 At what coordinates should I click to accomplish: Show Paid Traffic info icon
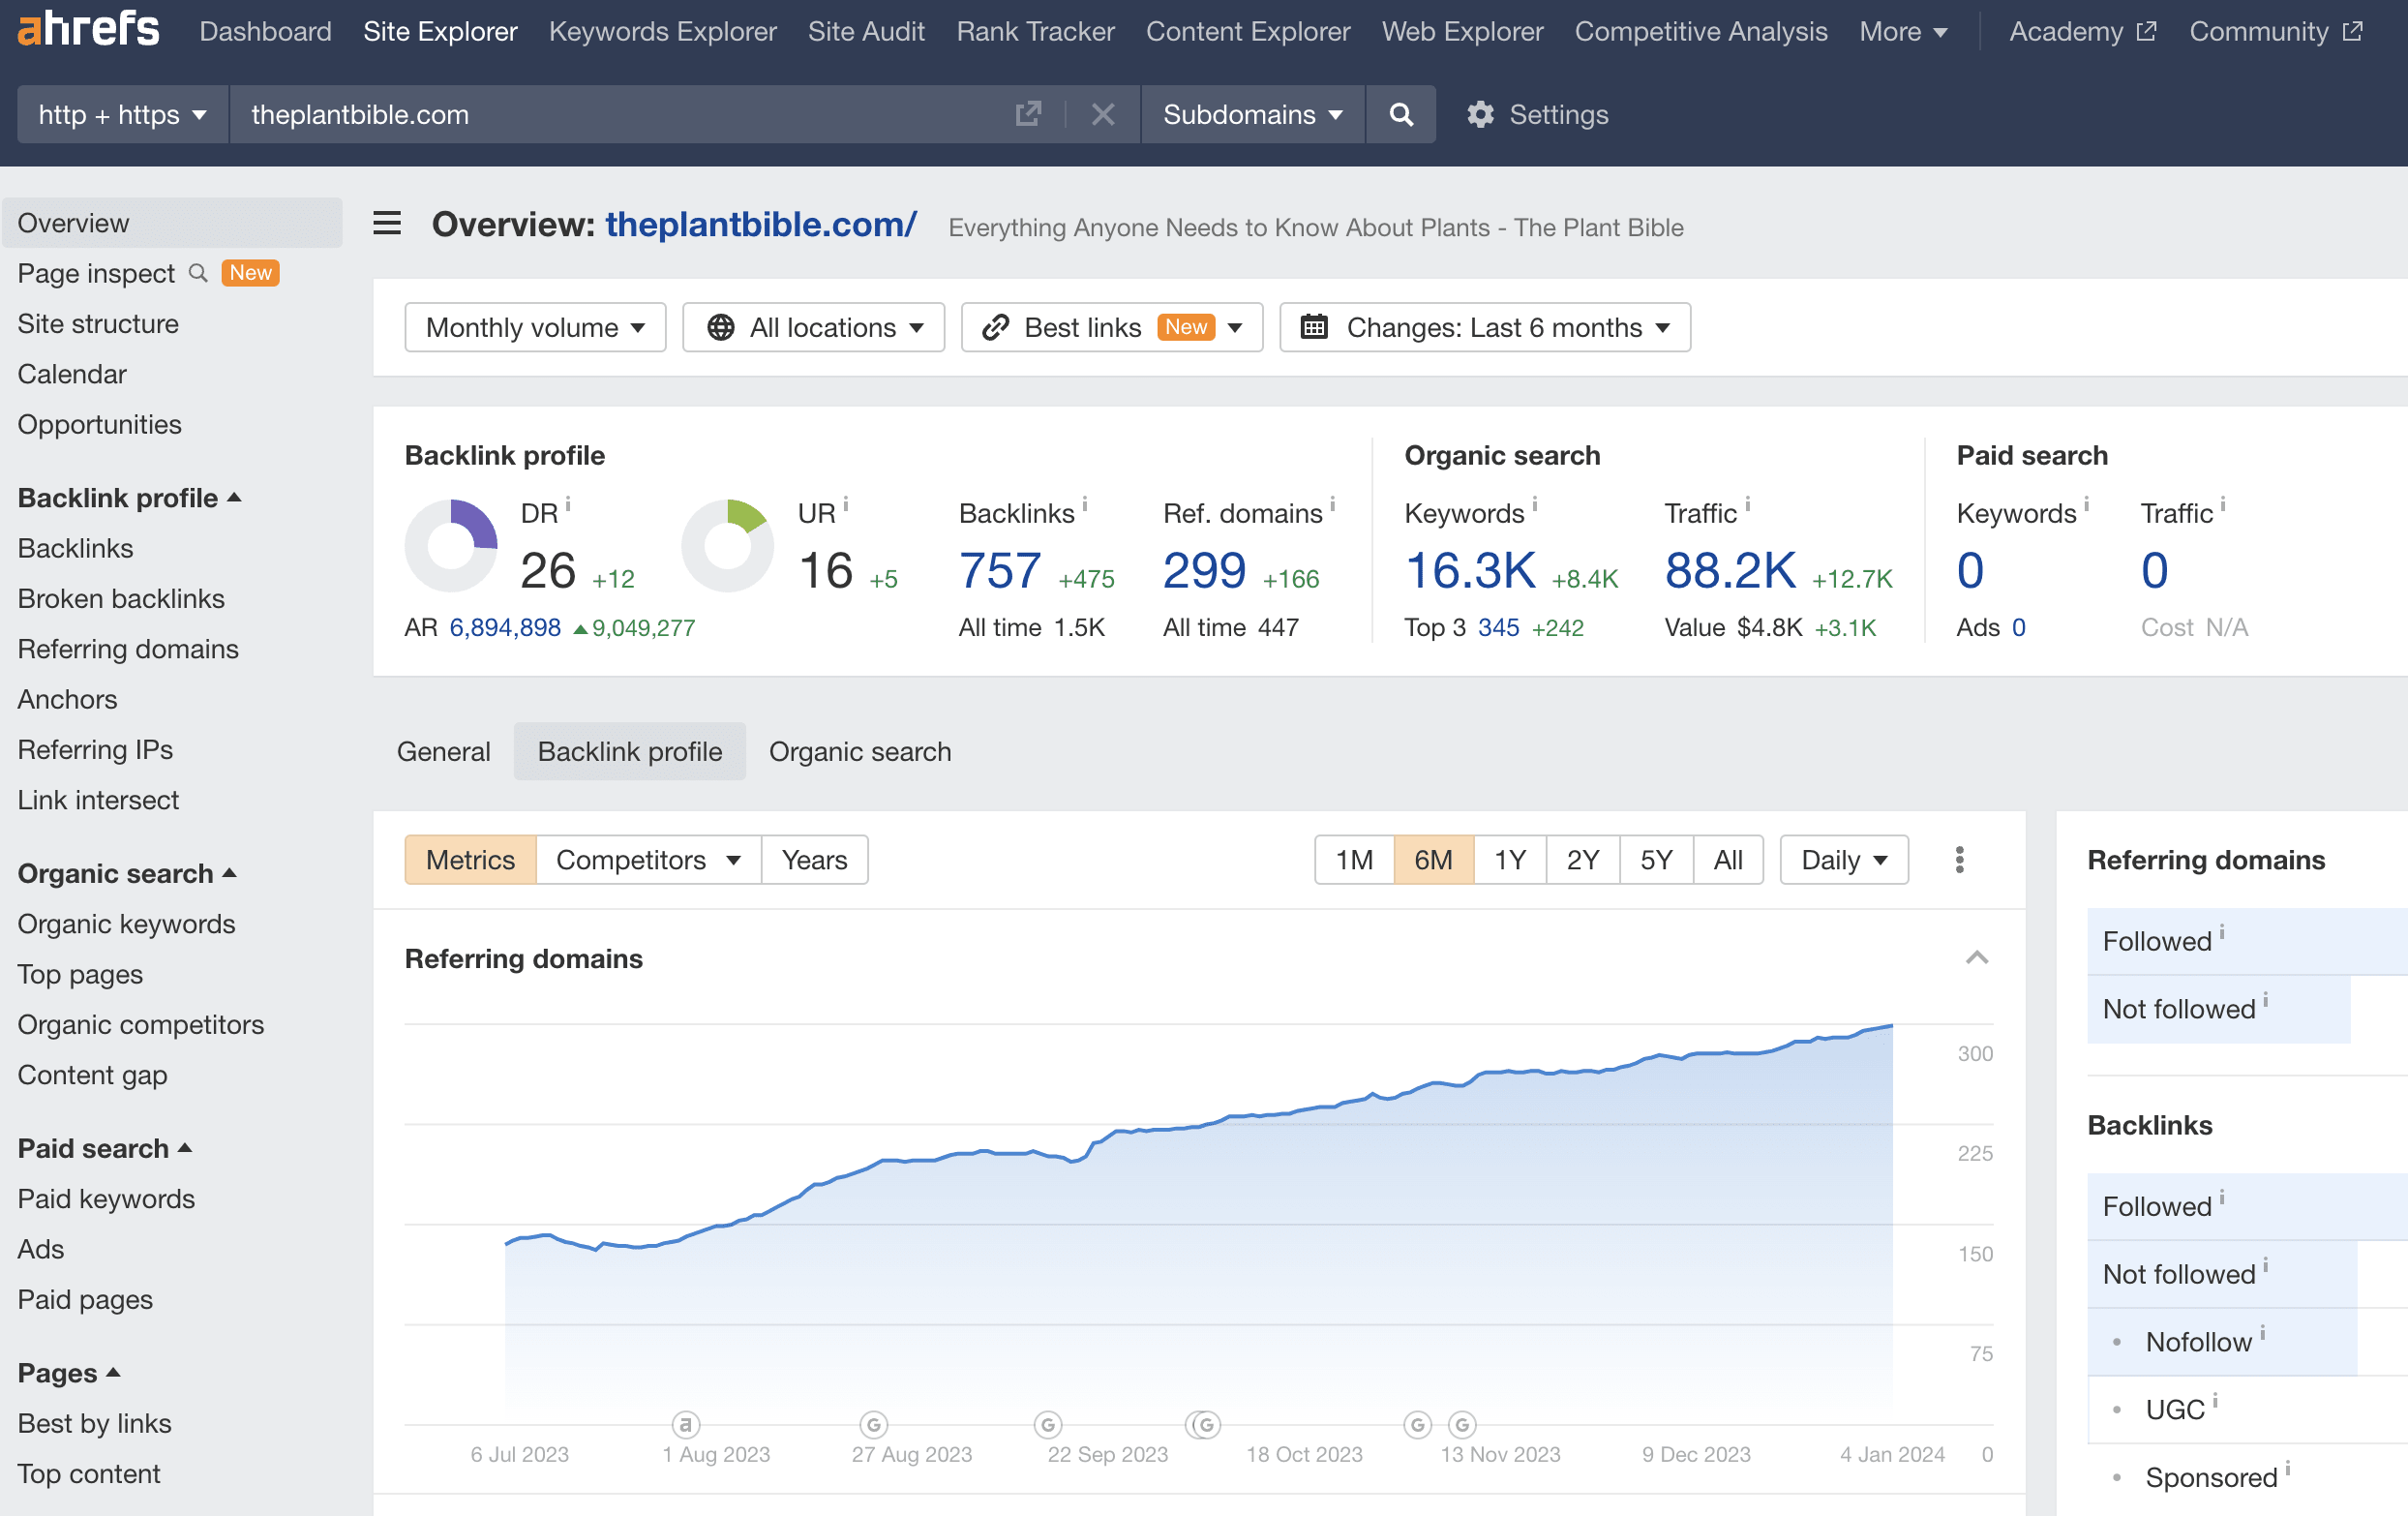click(x=2222, y=504)
